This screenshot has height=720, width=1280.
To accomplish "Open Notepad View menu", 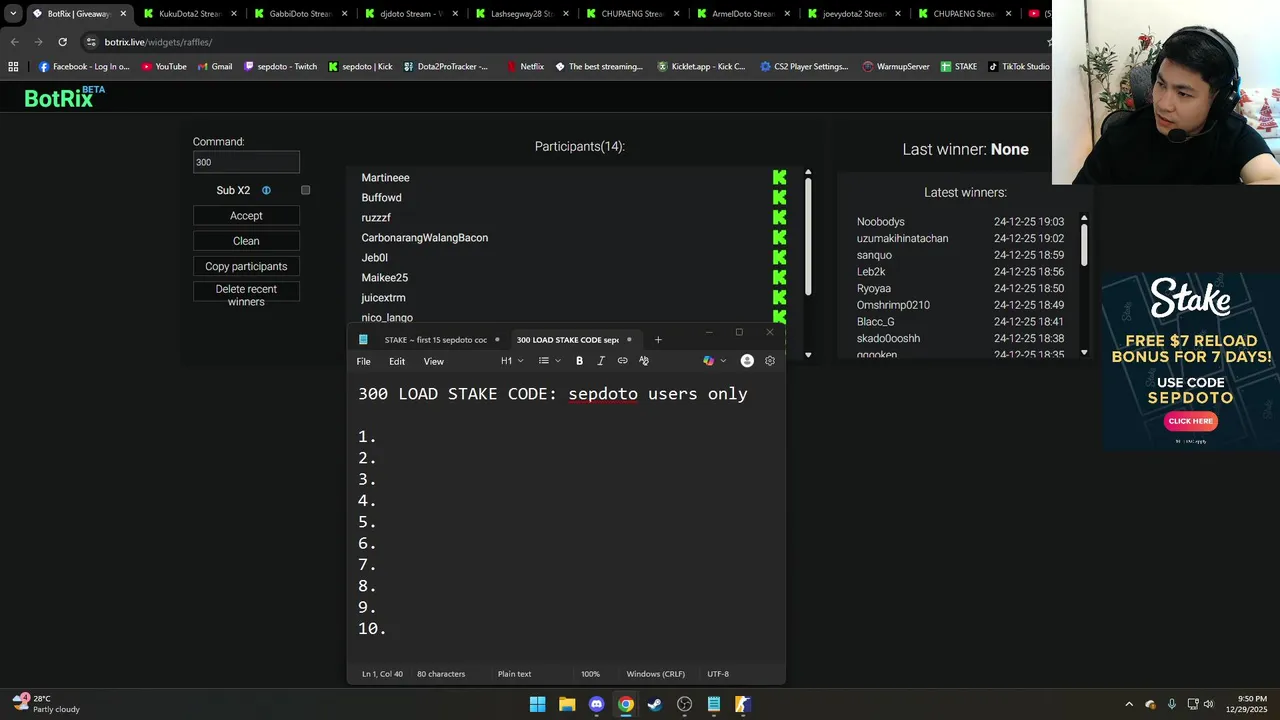I will tap(433, 361).
